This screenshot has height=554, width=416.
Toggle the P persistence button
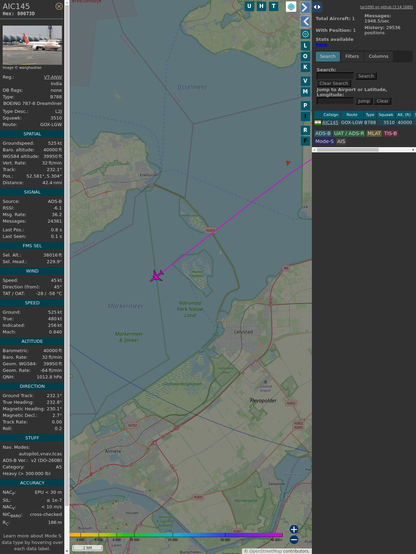click(x=305, y=105)
